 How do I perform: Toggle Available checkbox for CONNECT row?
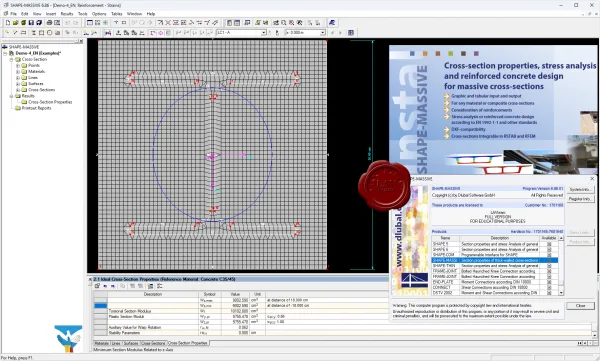click(549, 287)
